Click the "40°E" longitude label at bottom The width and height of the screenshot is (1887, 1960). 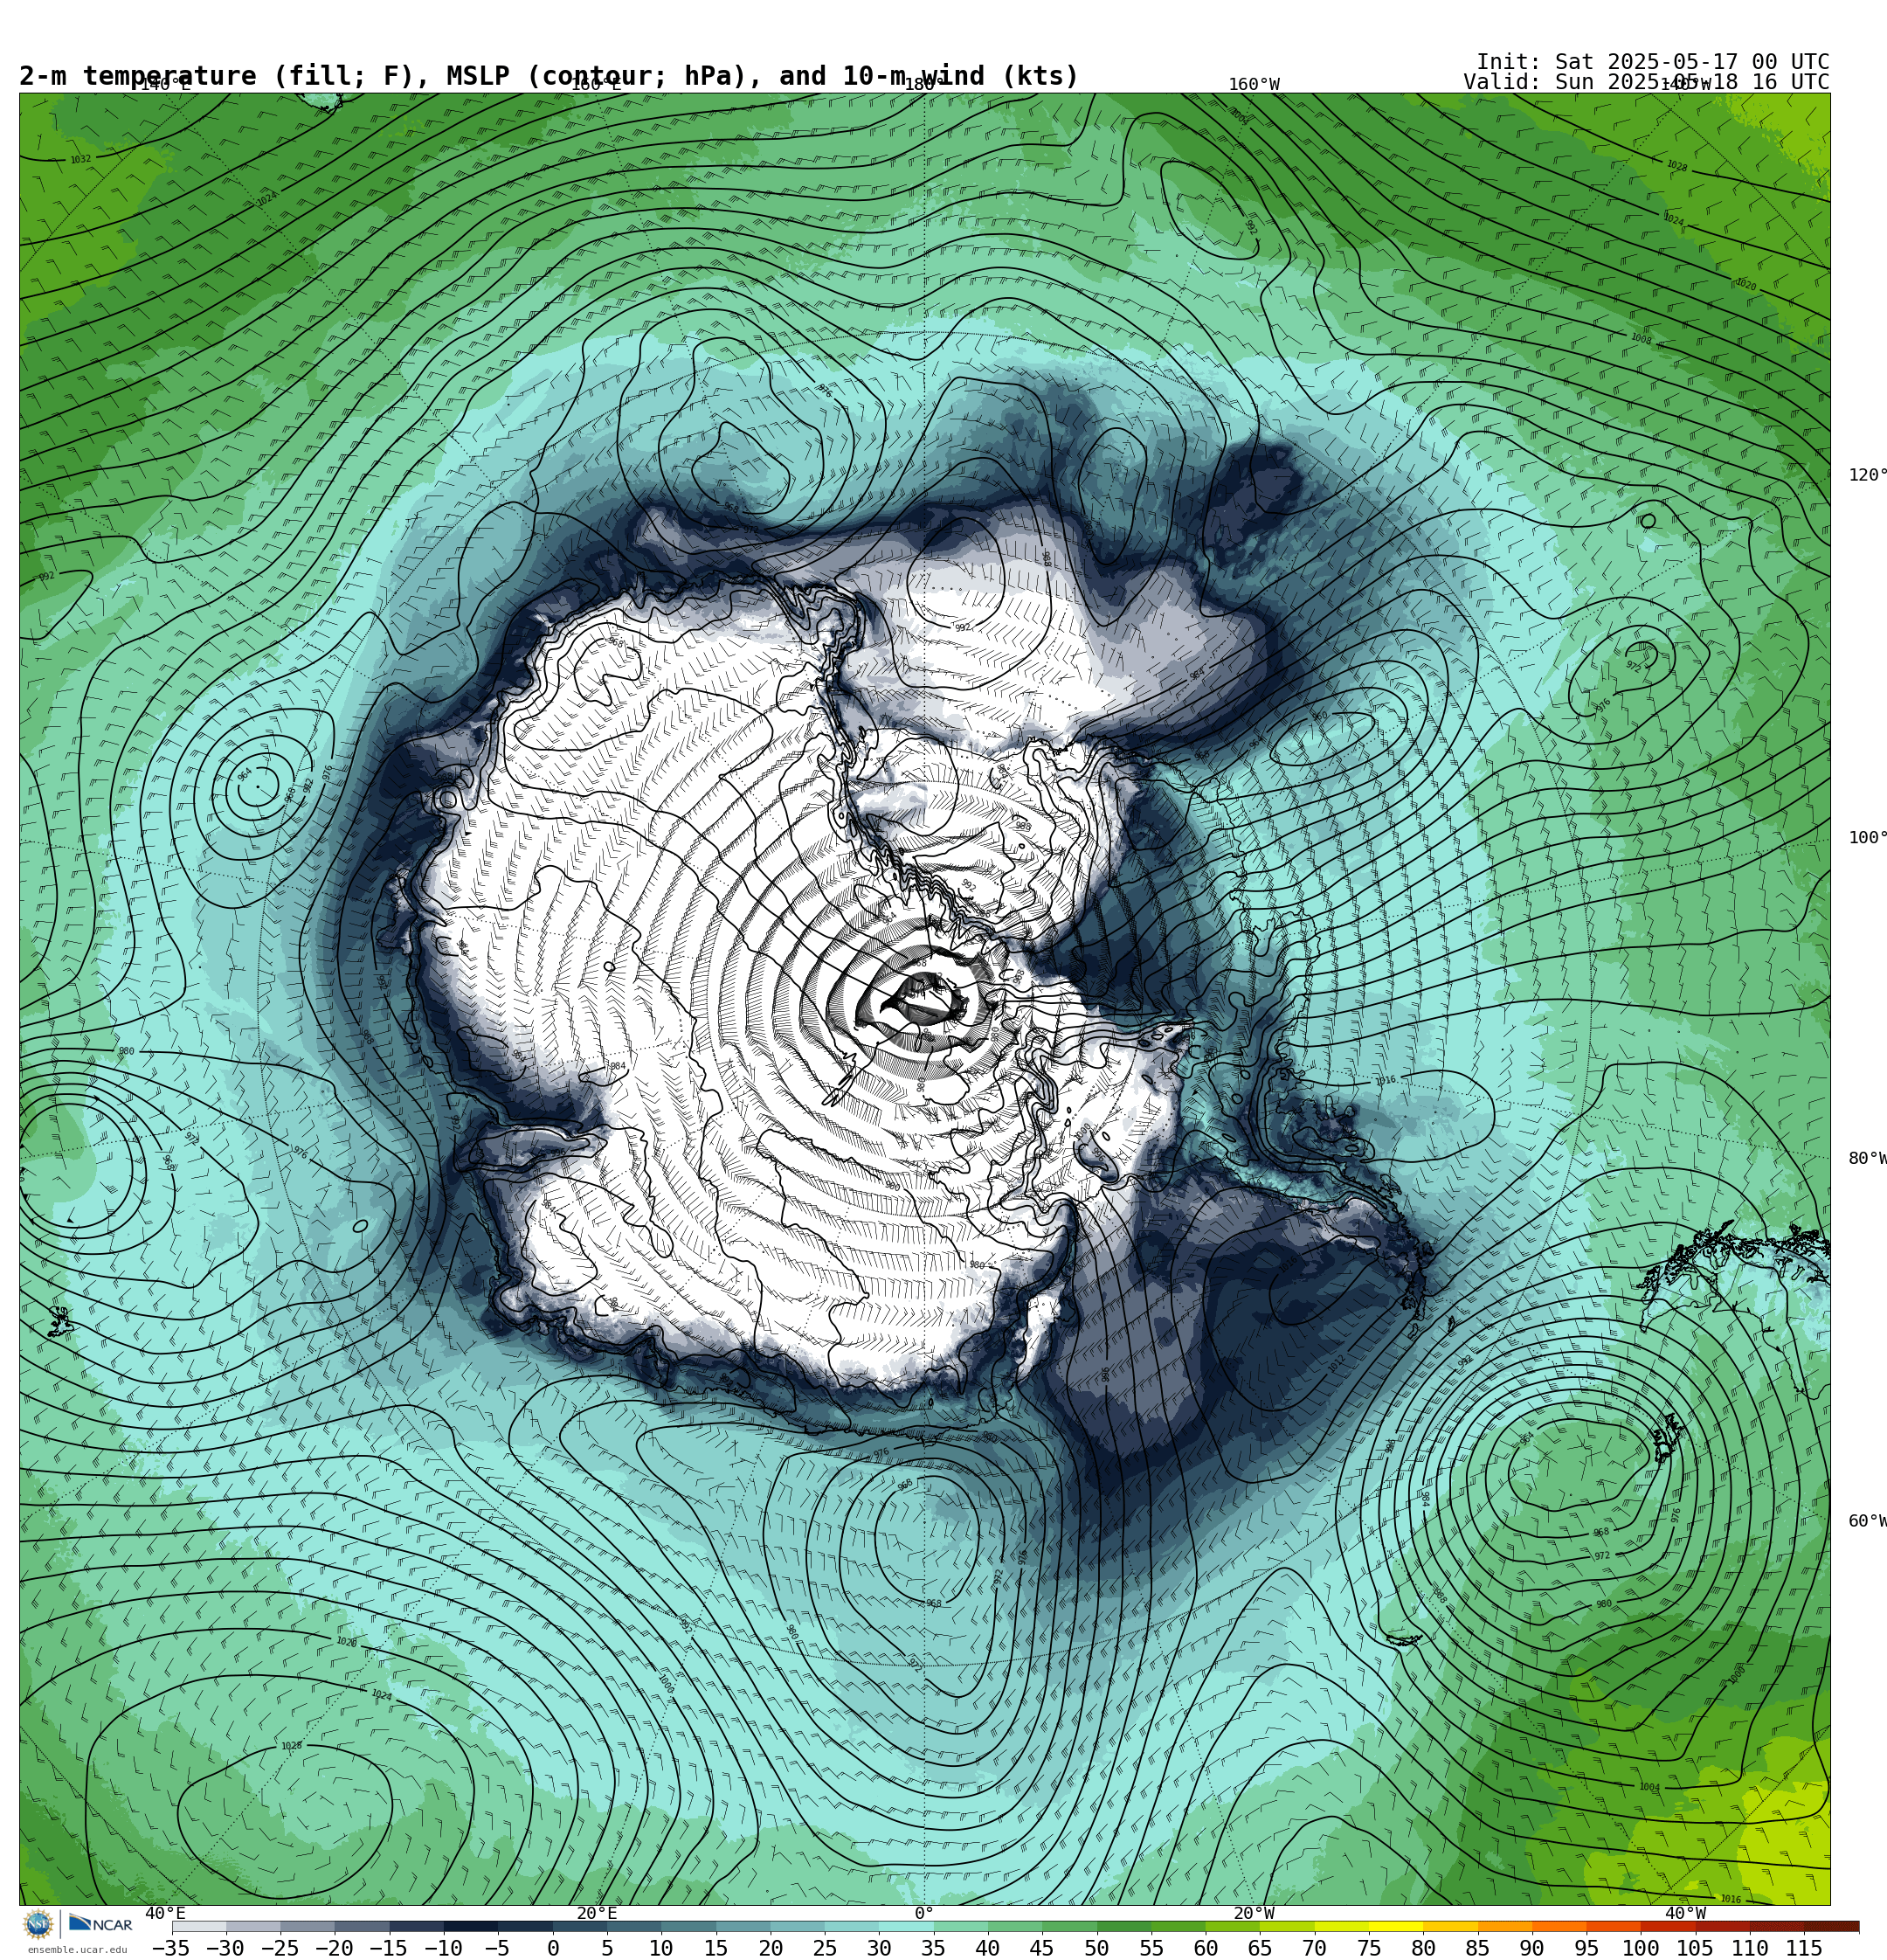(x=165, y=1913)
